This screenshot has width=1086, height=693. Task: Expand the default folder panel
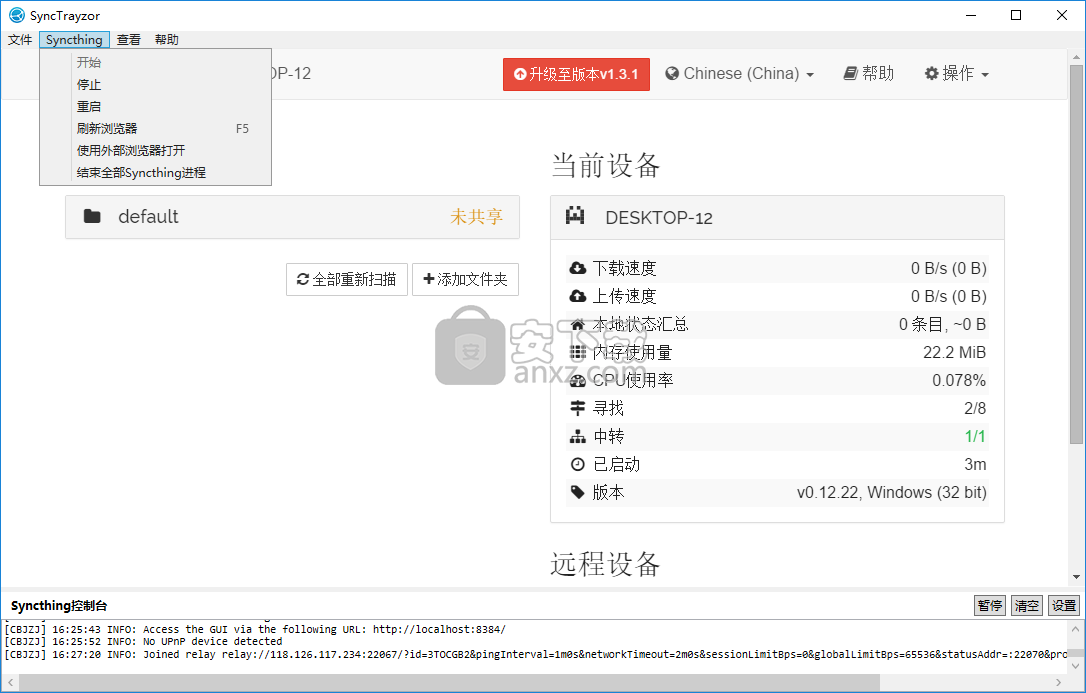pos(292,217)
